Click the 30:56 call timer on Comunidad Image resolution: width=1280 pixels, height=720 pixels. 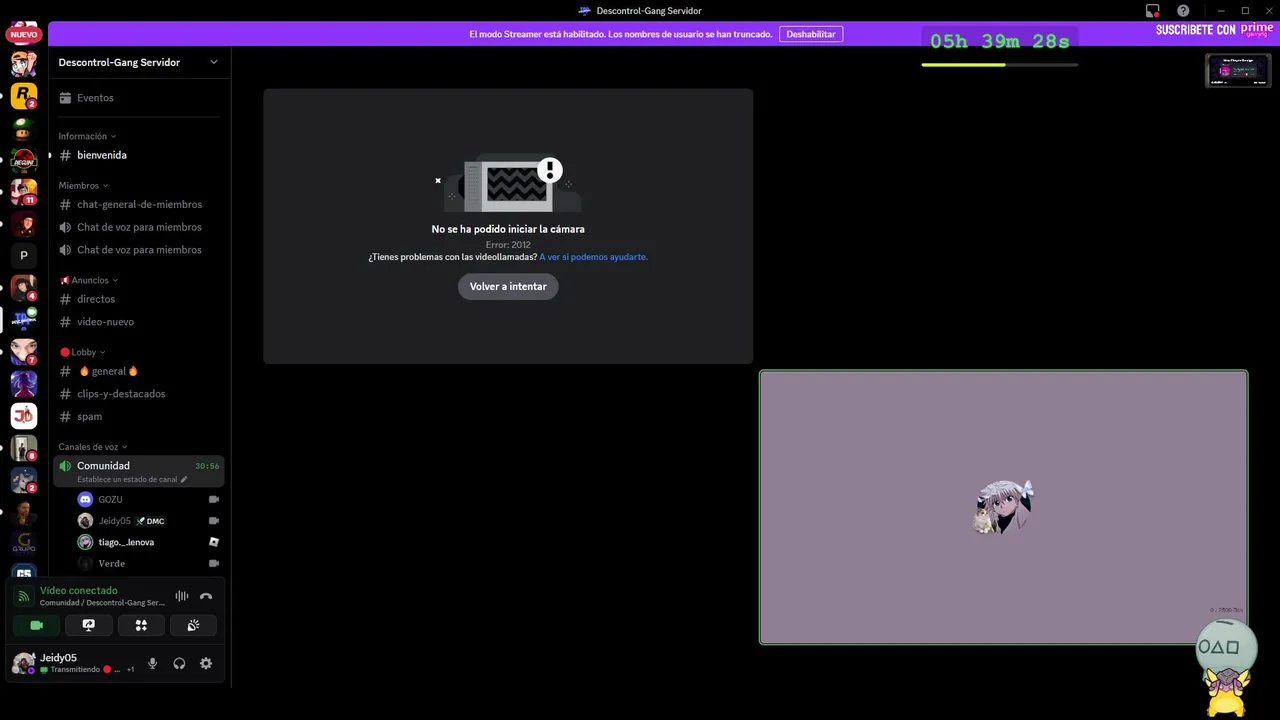[207, 466]
